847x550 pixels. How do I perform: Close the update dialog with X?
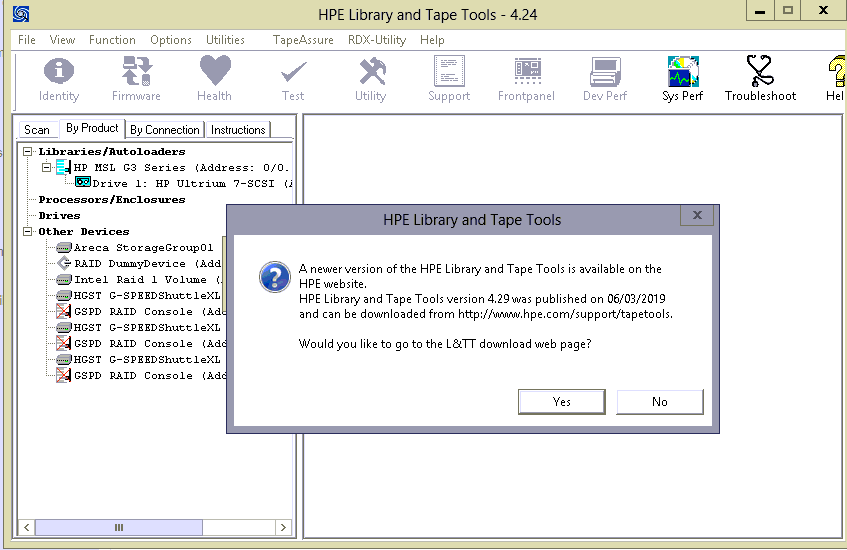pos(697,215)
